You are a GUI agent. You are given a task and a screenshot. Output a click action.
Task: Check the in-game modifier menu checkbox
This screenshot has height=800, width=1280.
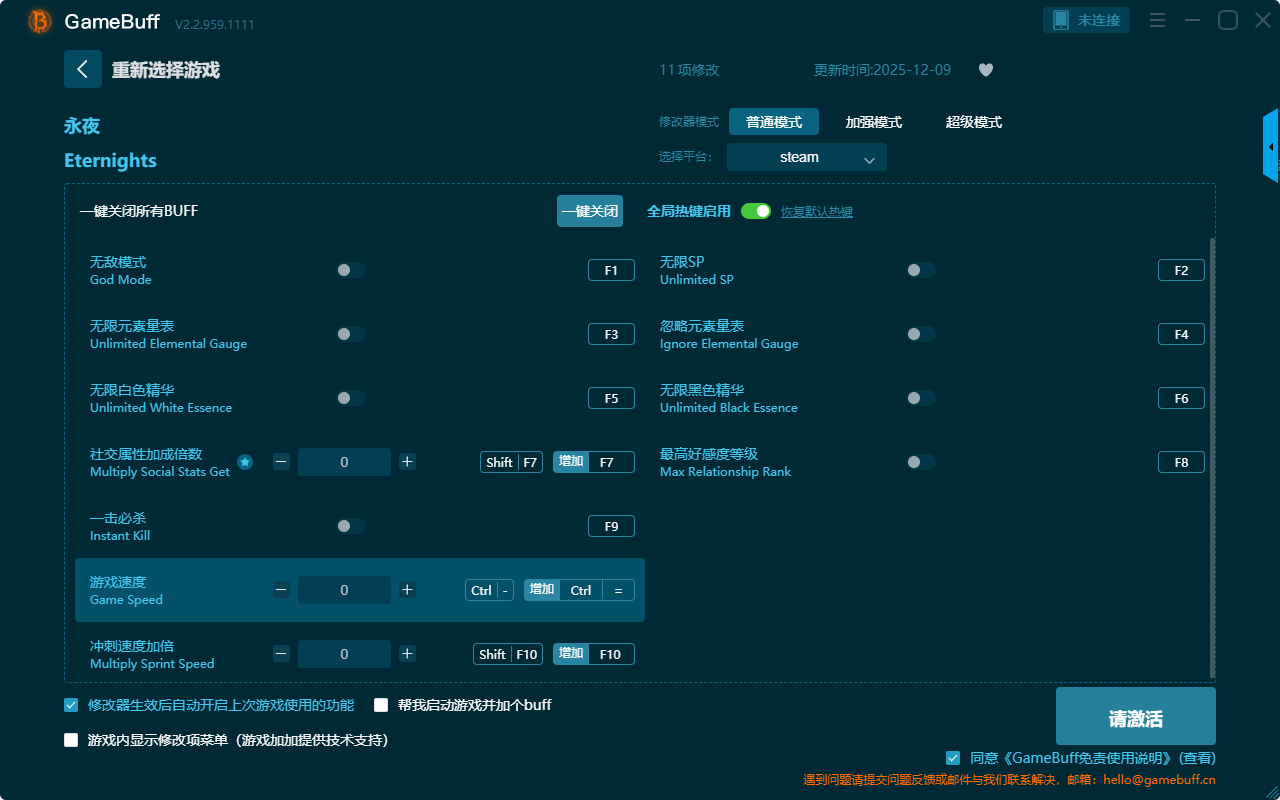(x=71, y=740)
